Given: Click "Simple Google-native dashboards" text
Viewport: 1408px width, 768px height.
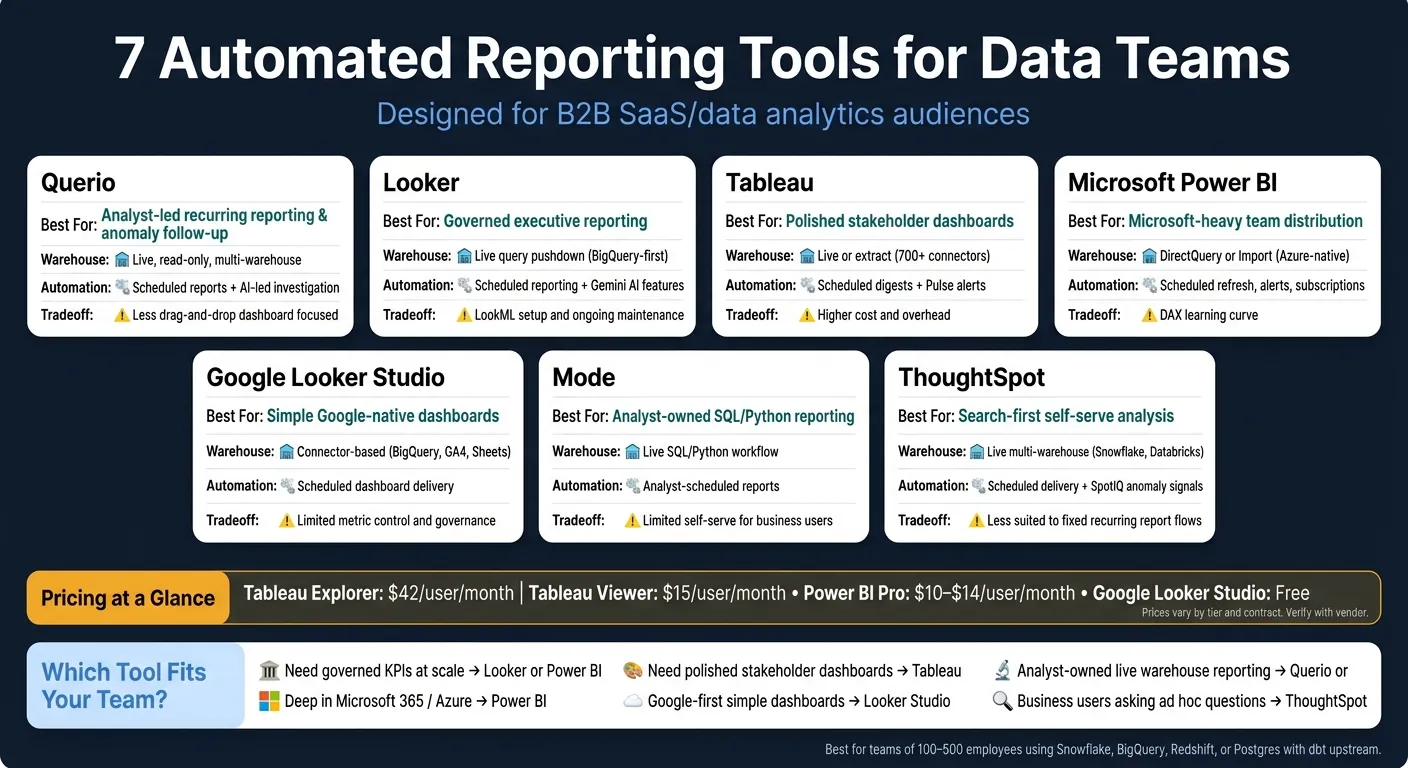Looking at the screenshot, I should tap(383, 416).
